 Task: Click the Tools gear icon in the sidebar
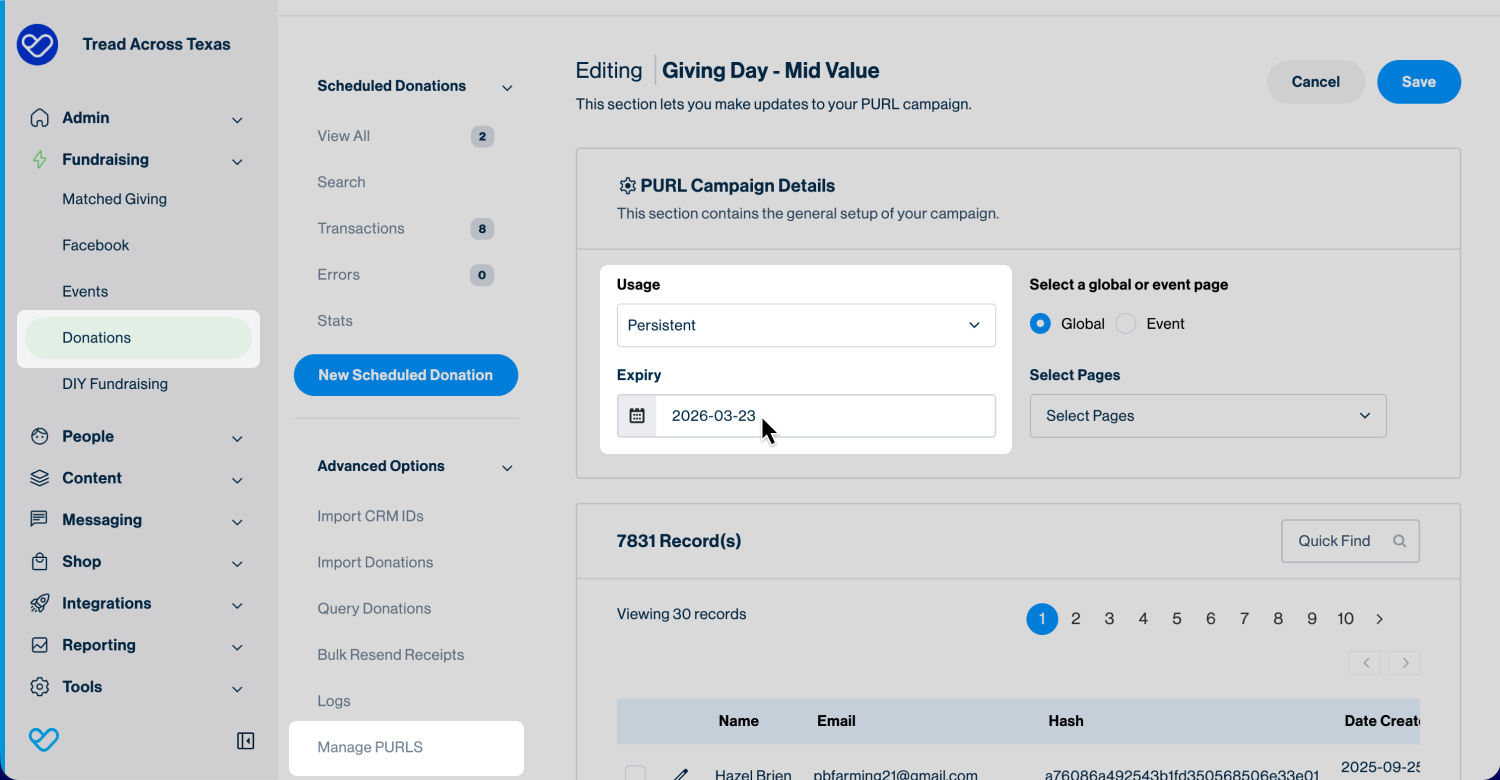40,687
